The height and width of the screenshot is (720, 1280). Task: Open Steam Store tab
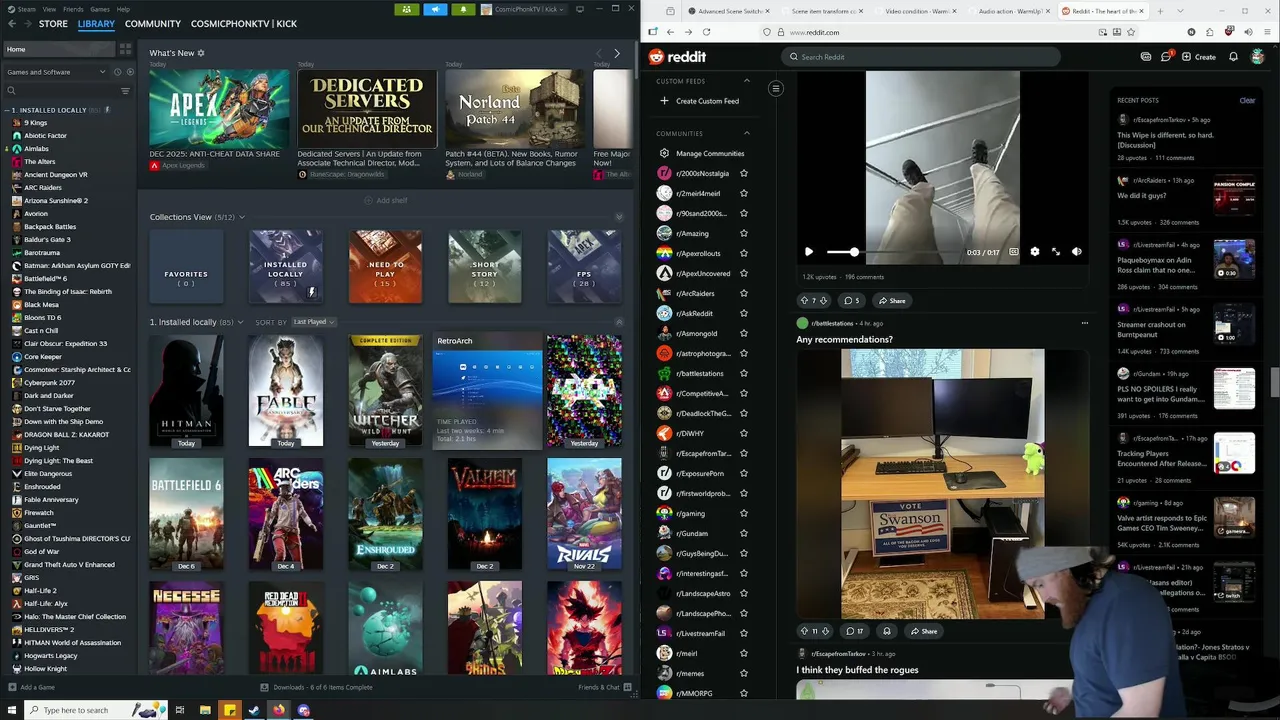point(53,24)
